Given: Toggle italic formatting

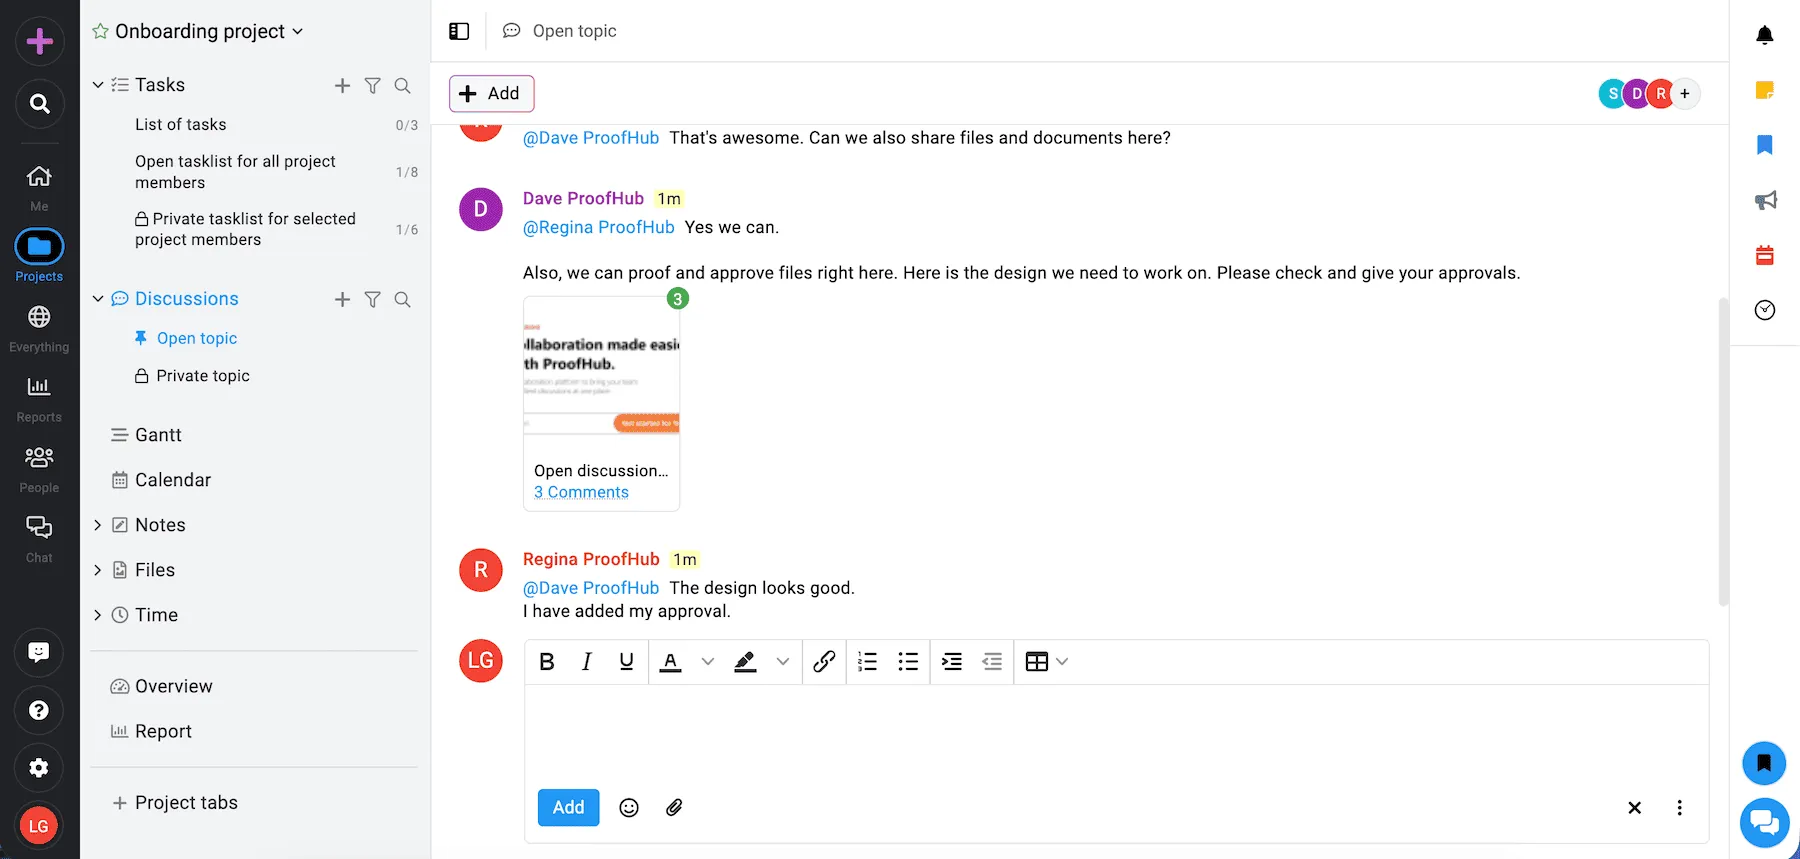Looking at the screenshot, I should click(587, 661).
